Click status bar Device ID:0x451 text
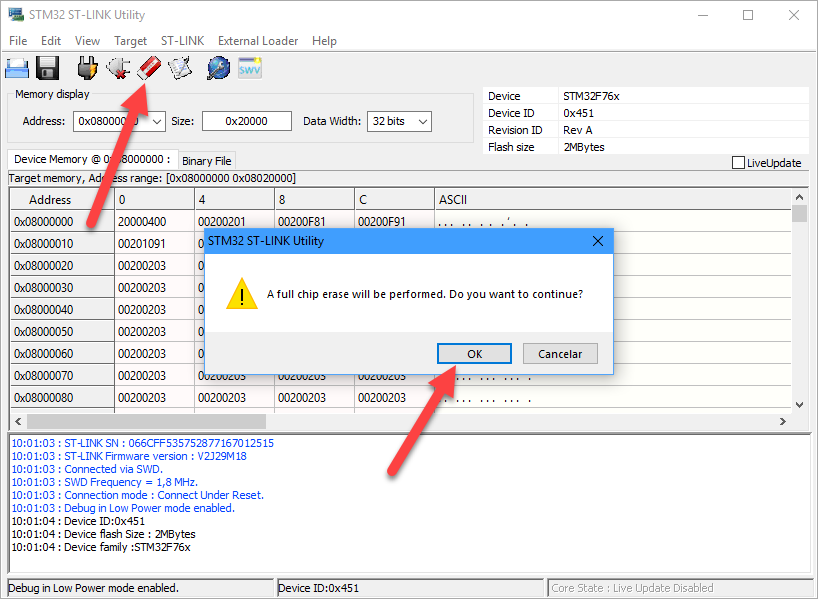818x599 pixels. click(x=319, y=588)
